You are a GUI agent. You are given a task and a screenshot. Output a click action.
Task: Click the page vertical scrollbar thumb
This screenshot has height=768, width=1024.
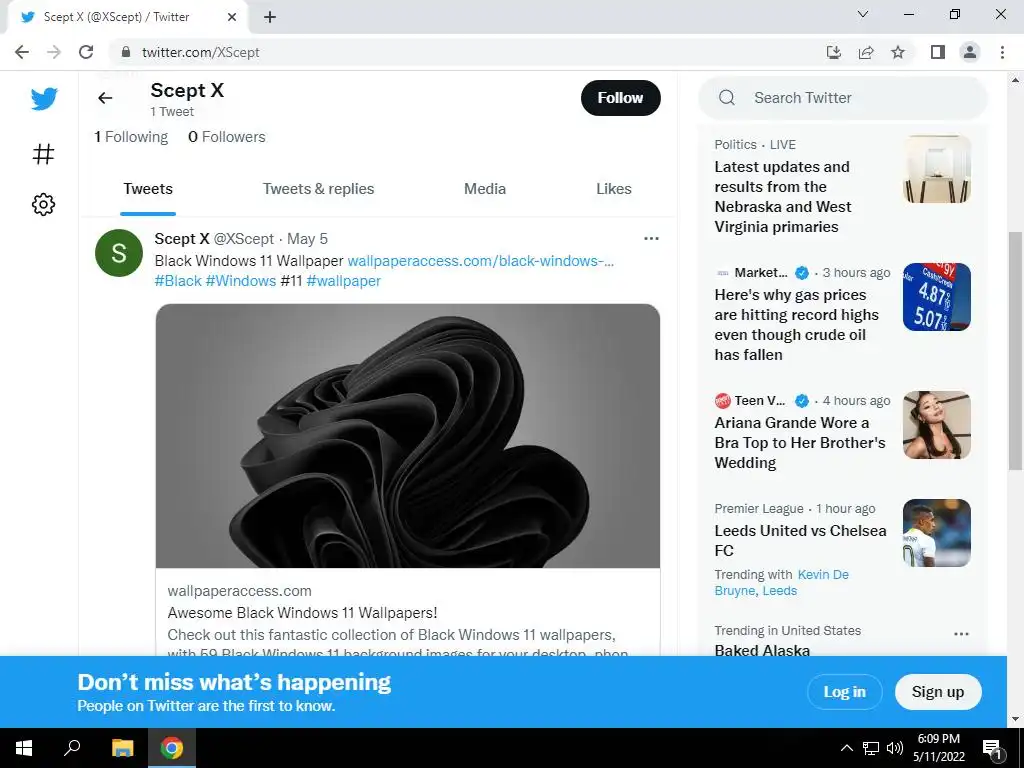(1015, 351)
